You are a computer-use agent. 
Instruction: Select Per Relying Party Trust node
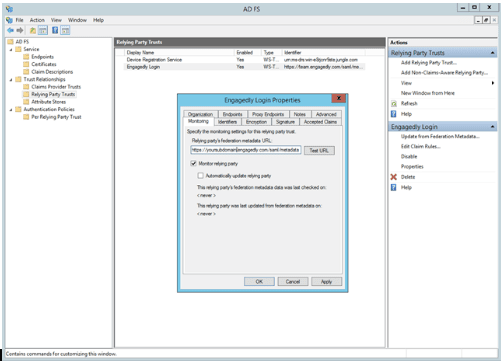point(56,117)
